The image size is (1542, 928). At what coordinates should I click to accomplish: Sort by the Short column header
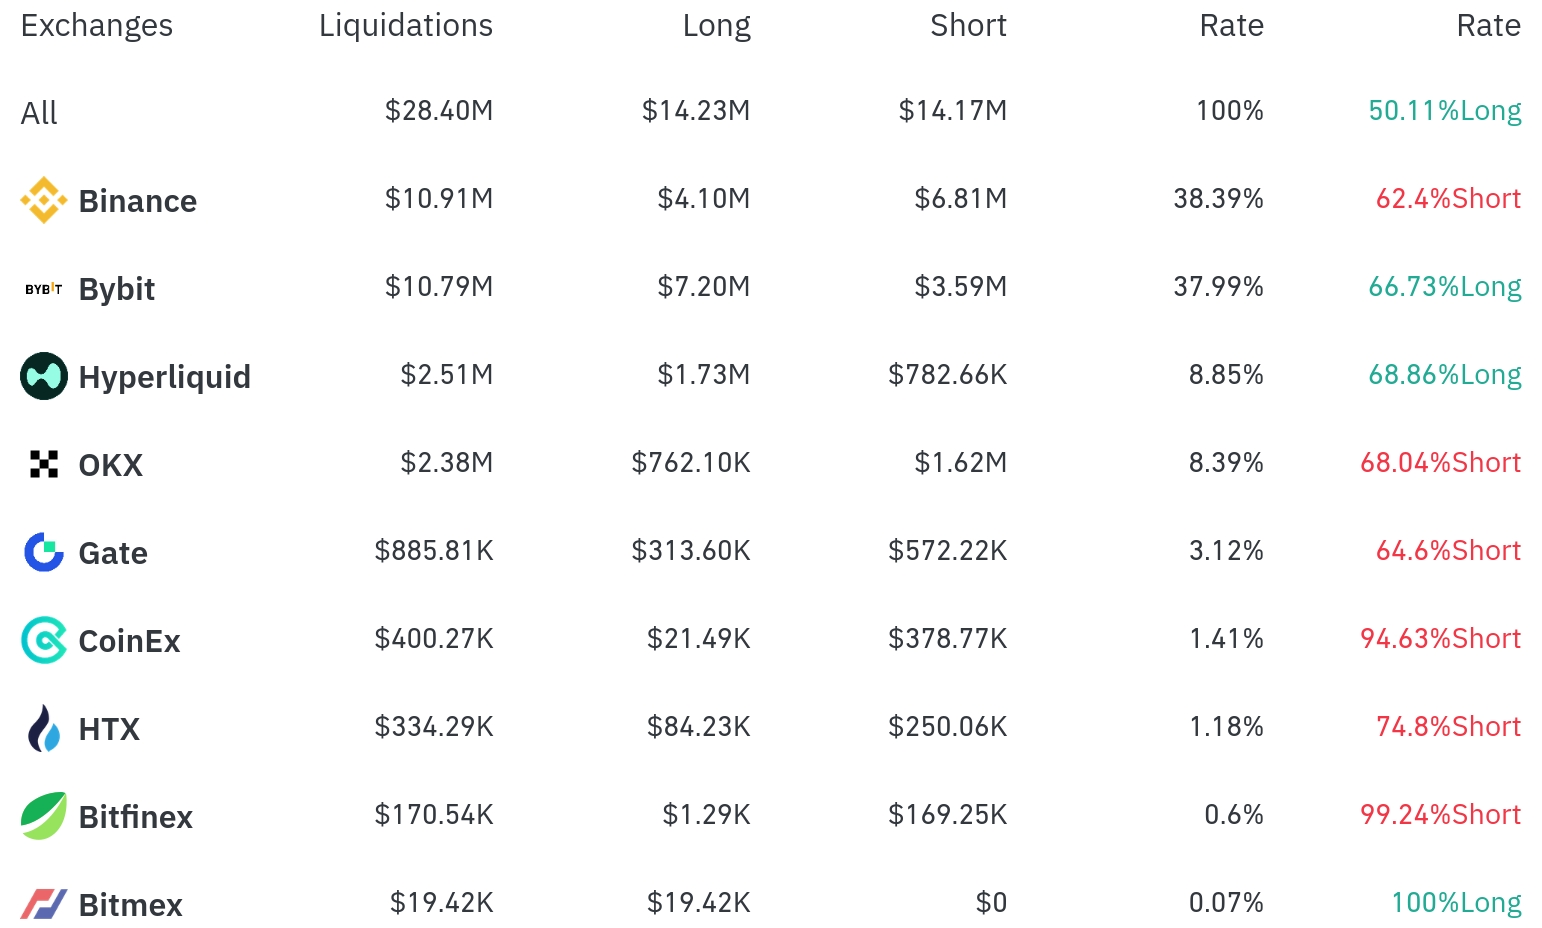pyautogui.click(x=967, y=26)
